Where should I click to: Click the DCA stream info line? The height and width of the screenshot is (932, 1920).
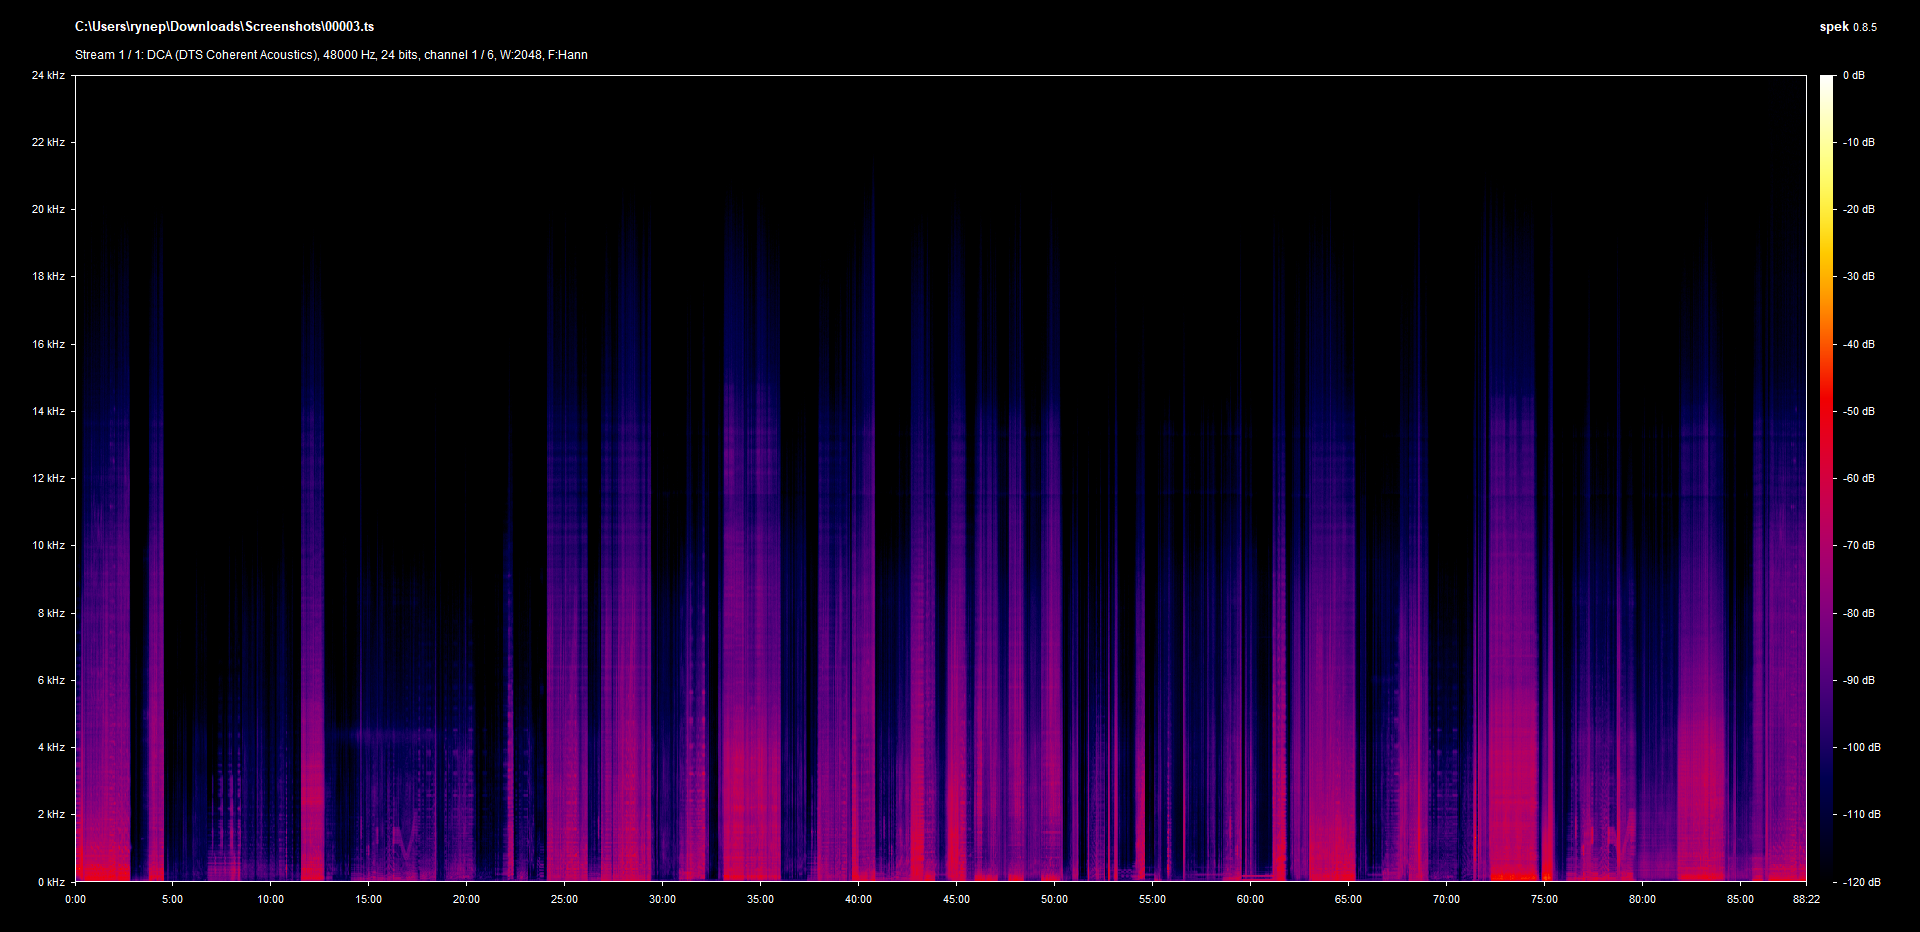331,55
